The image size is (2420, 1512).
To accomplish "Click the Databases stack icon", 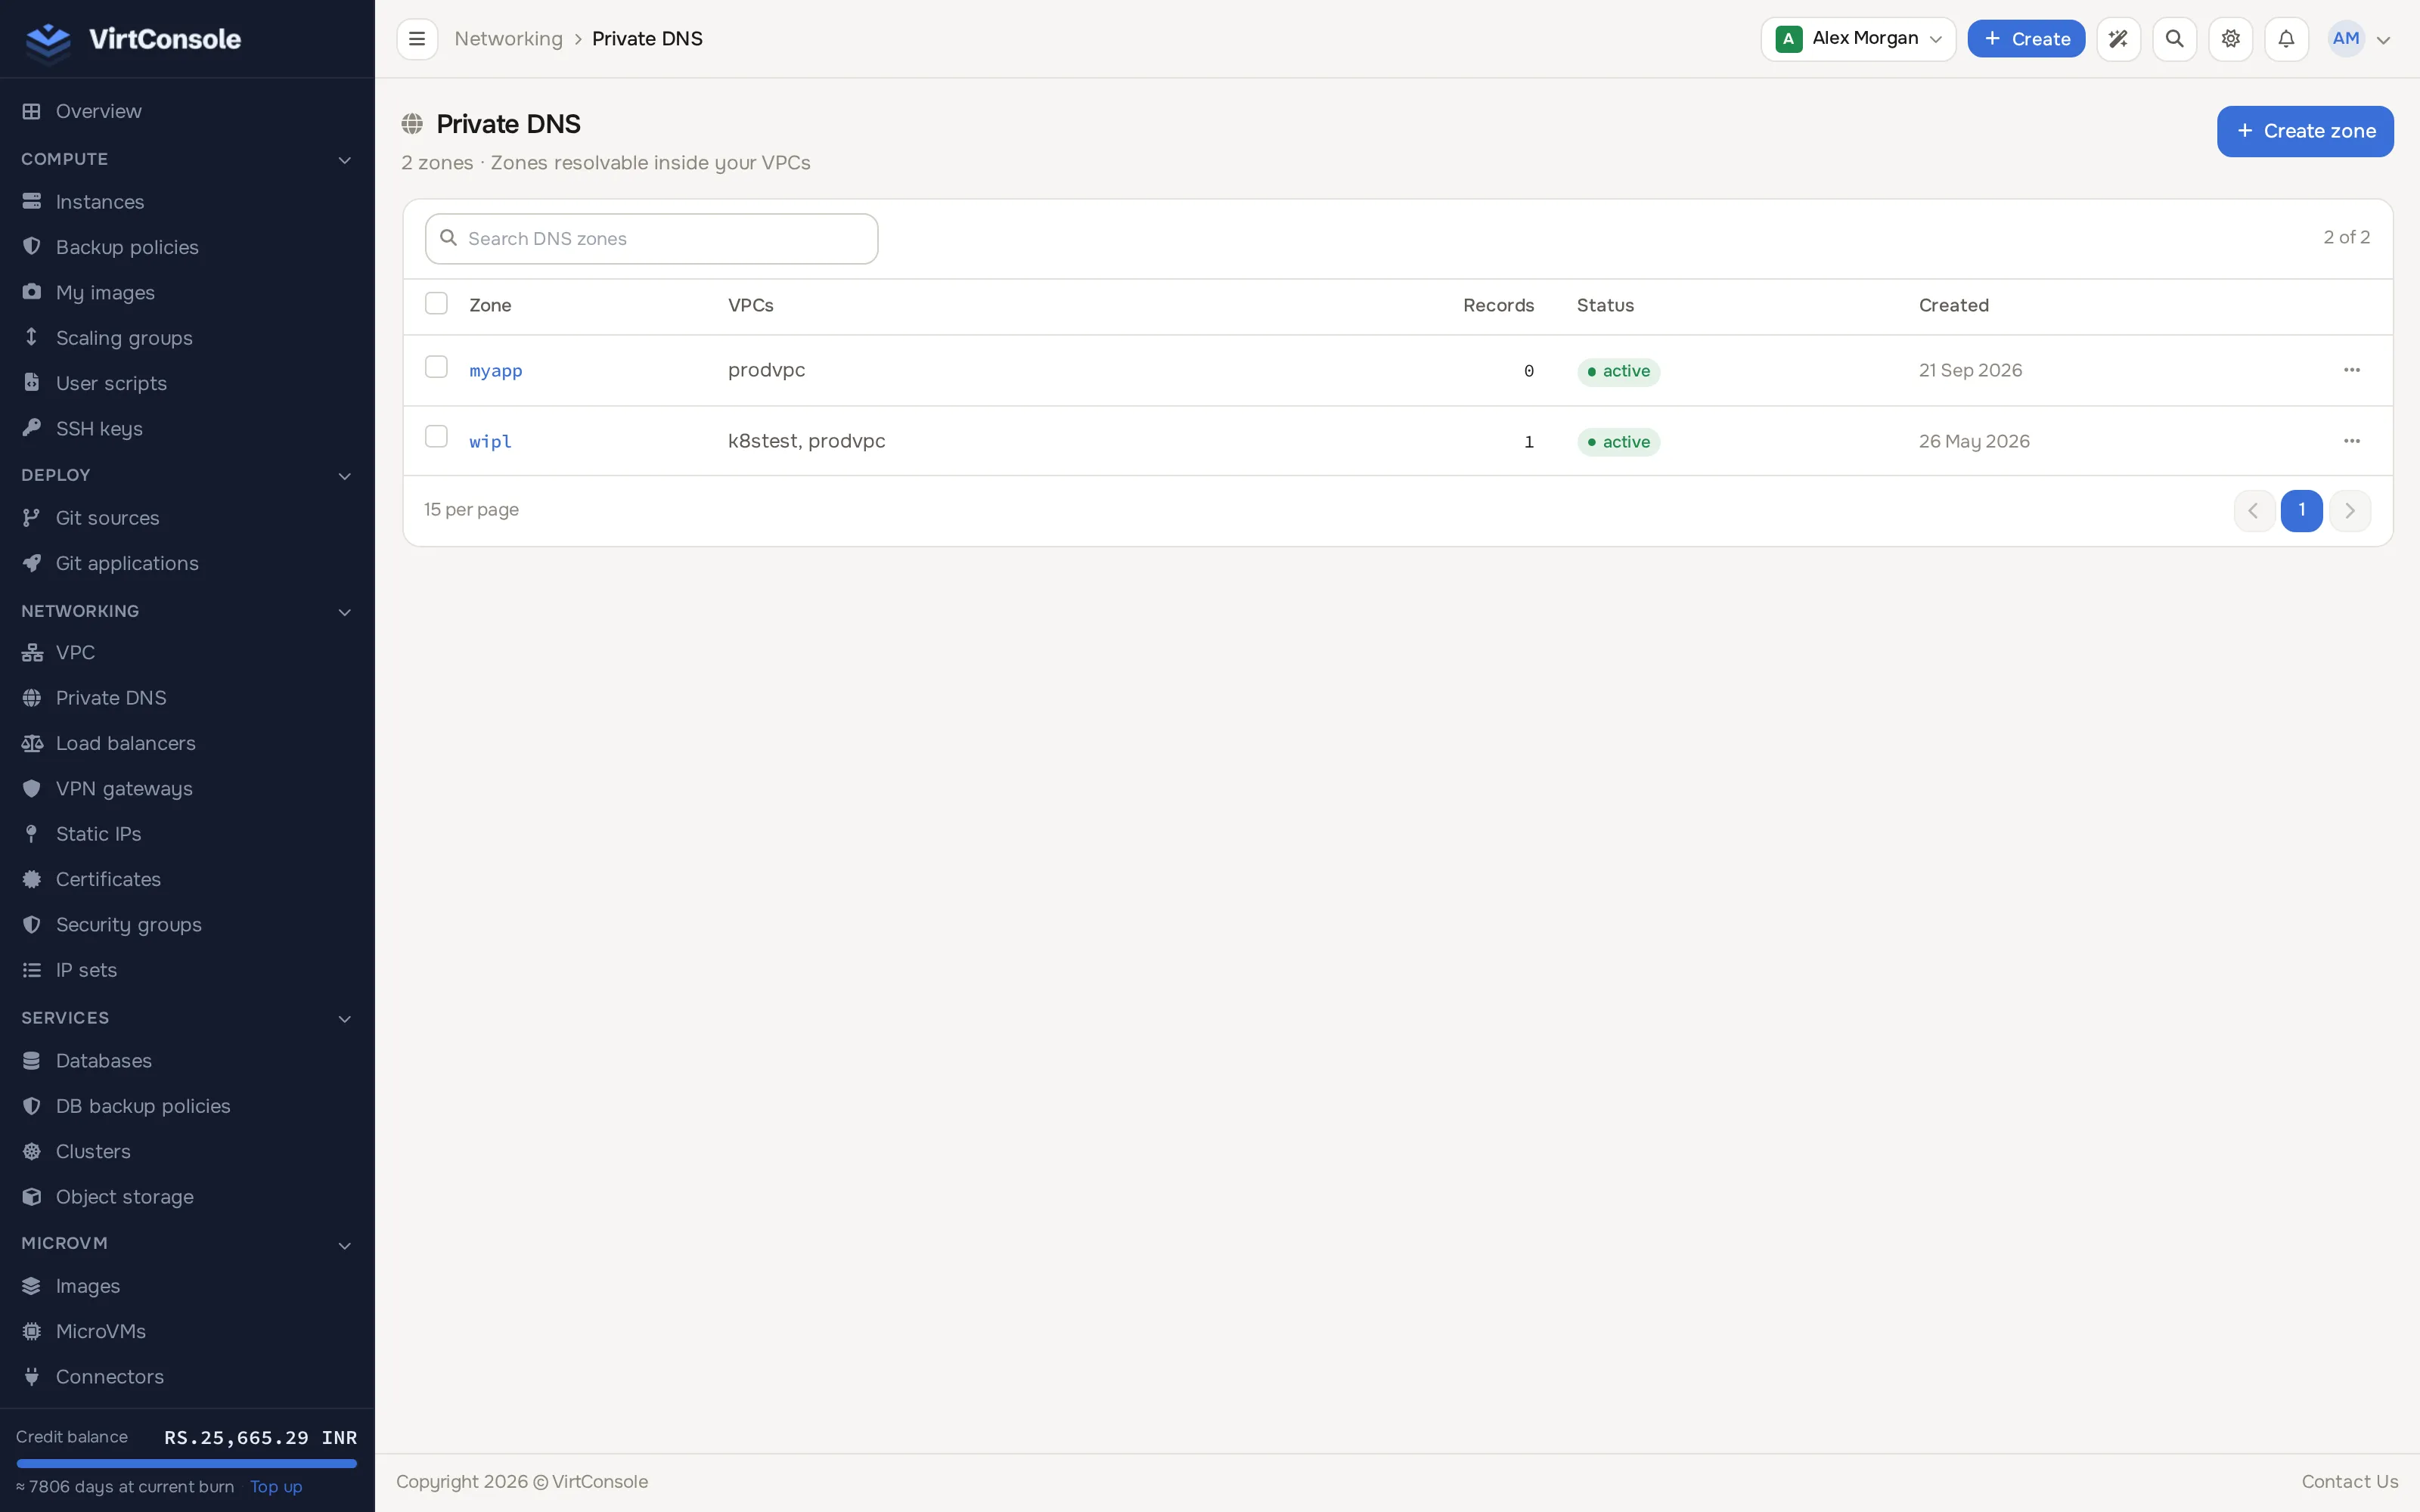I will 32,1060.
